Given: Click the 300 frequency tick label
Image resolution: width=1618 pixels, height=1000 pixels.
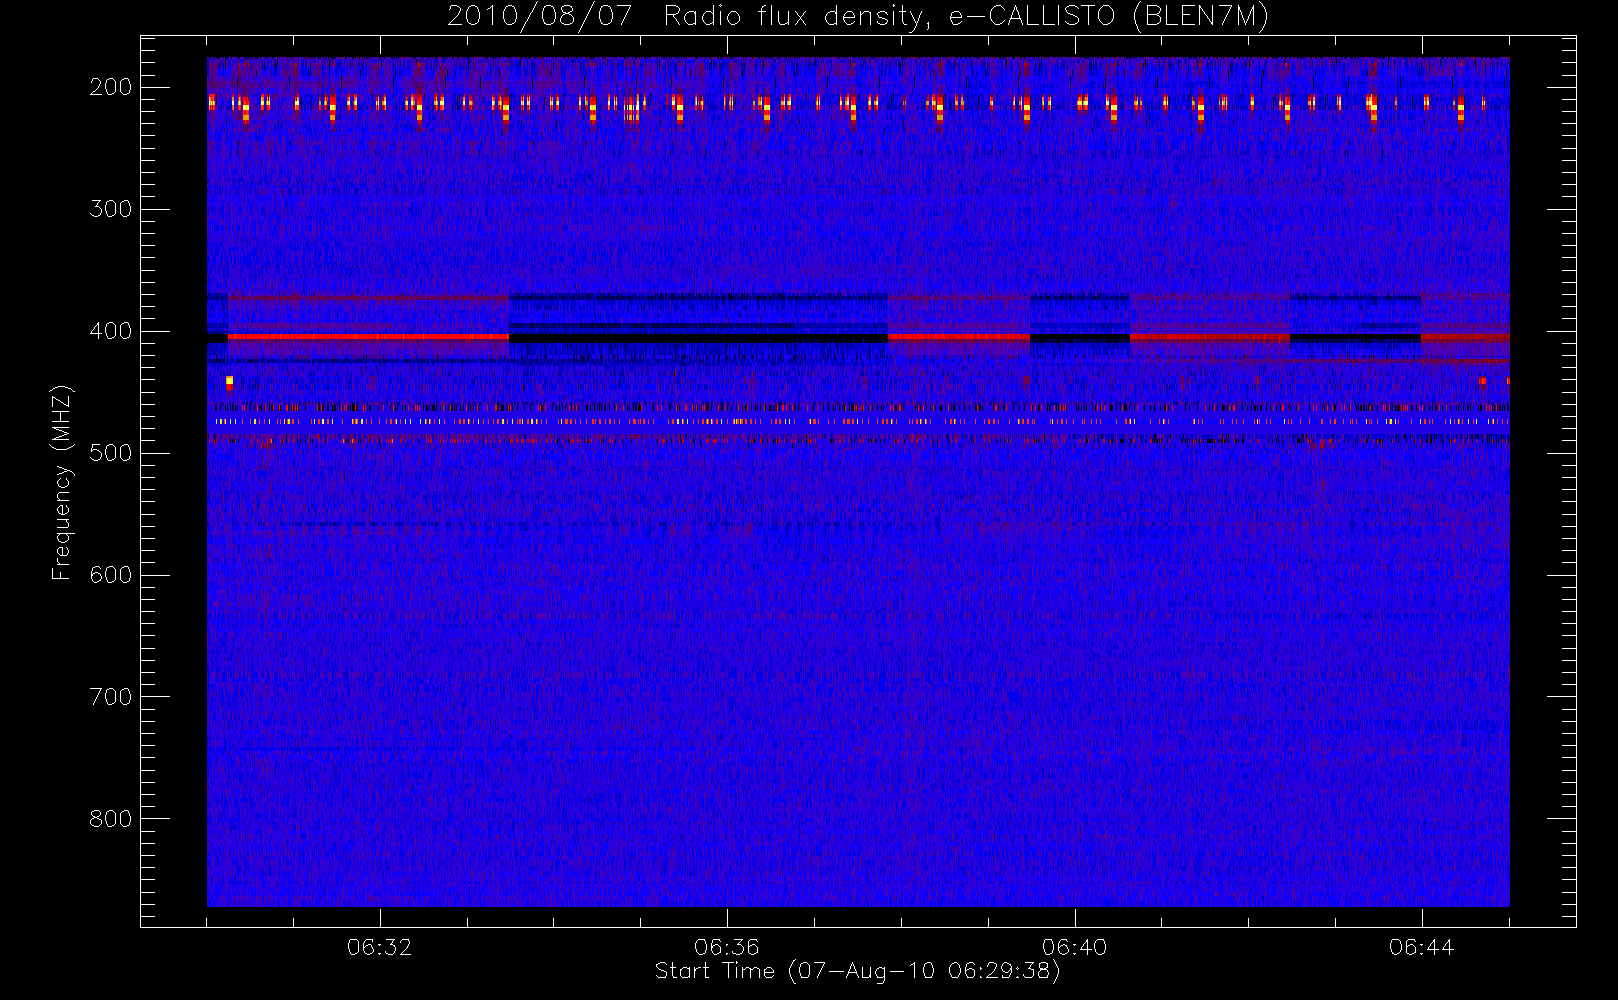Looking at the screenshot, I should (x=111, y=209).
